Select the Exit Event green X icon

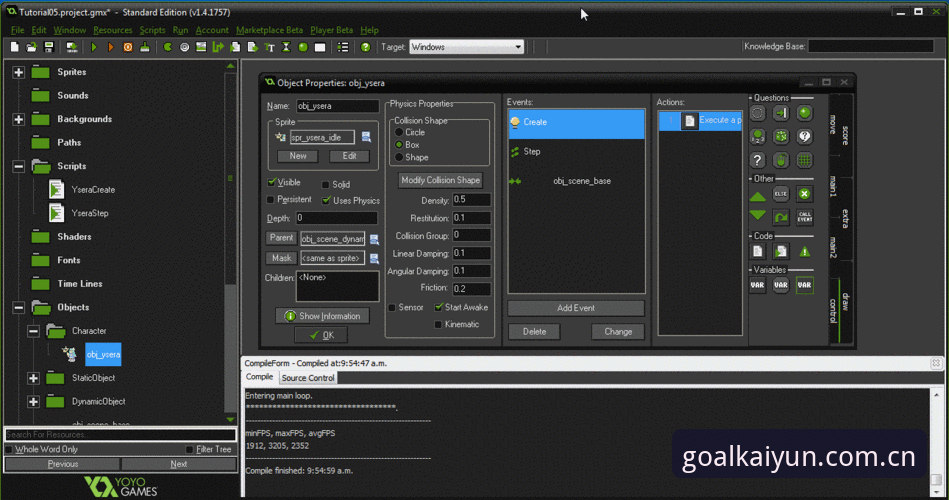pyautogui.click(x=804, y=194)
